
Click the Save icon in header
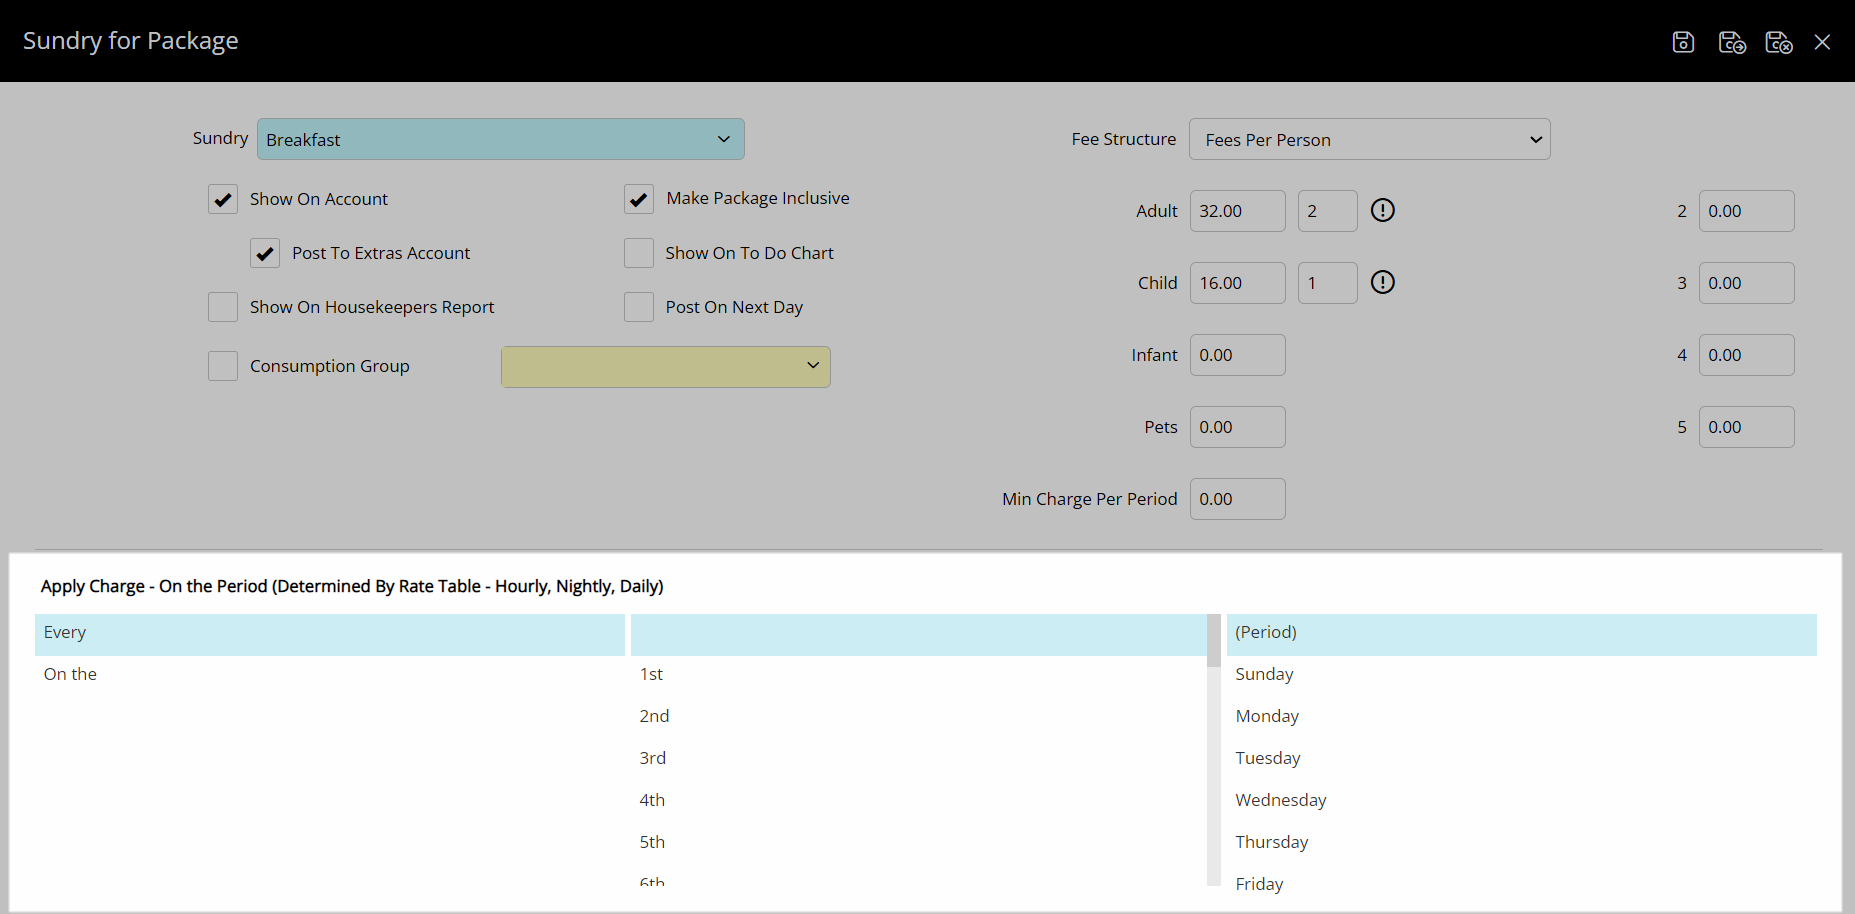(1683, 42)
